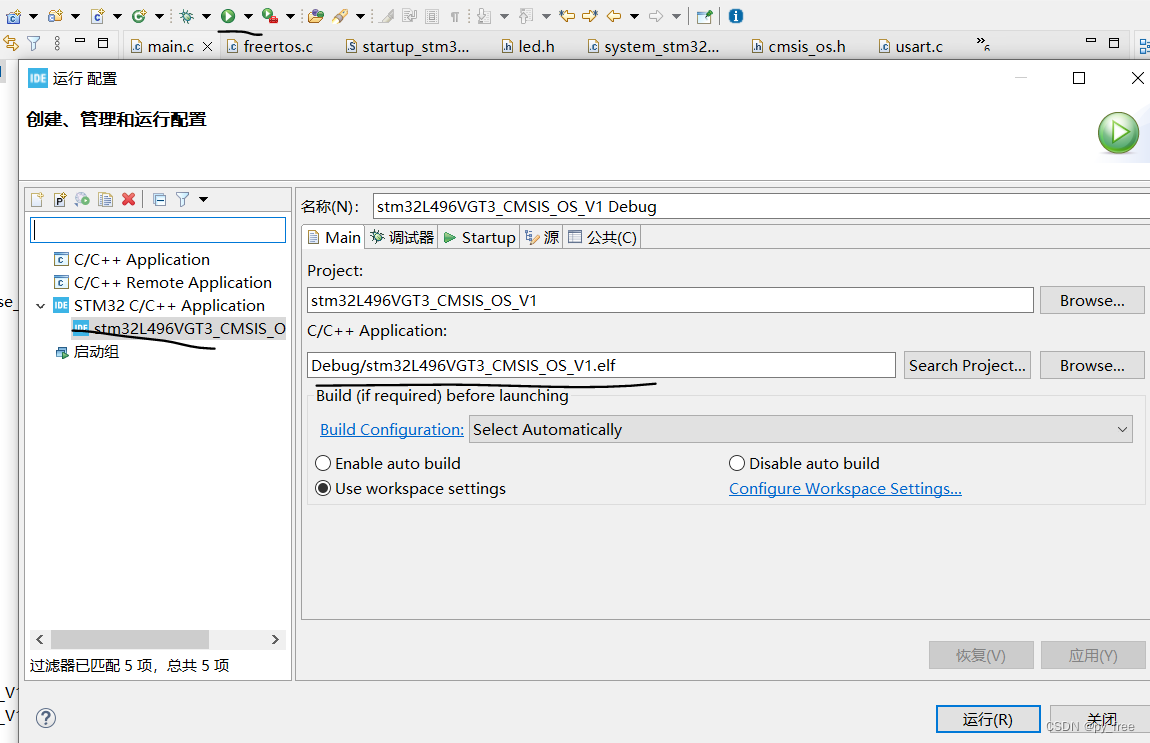
Task: Select stm32L496VGT3_CMSIS_O configuration item
Action: pos(179,329)
